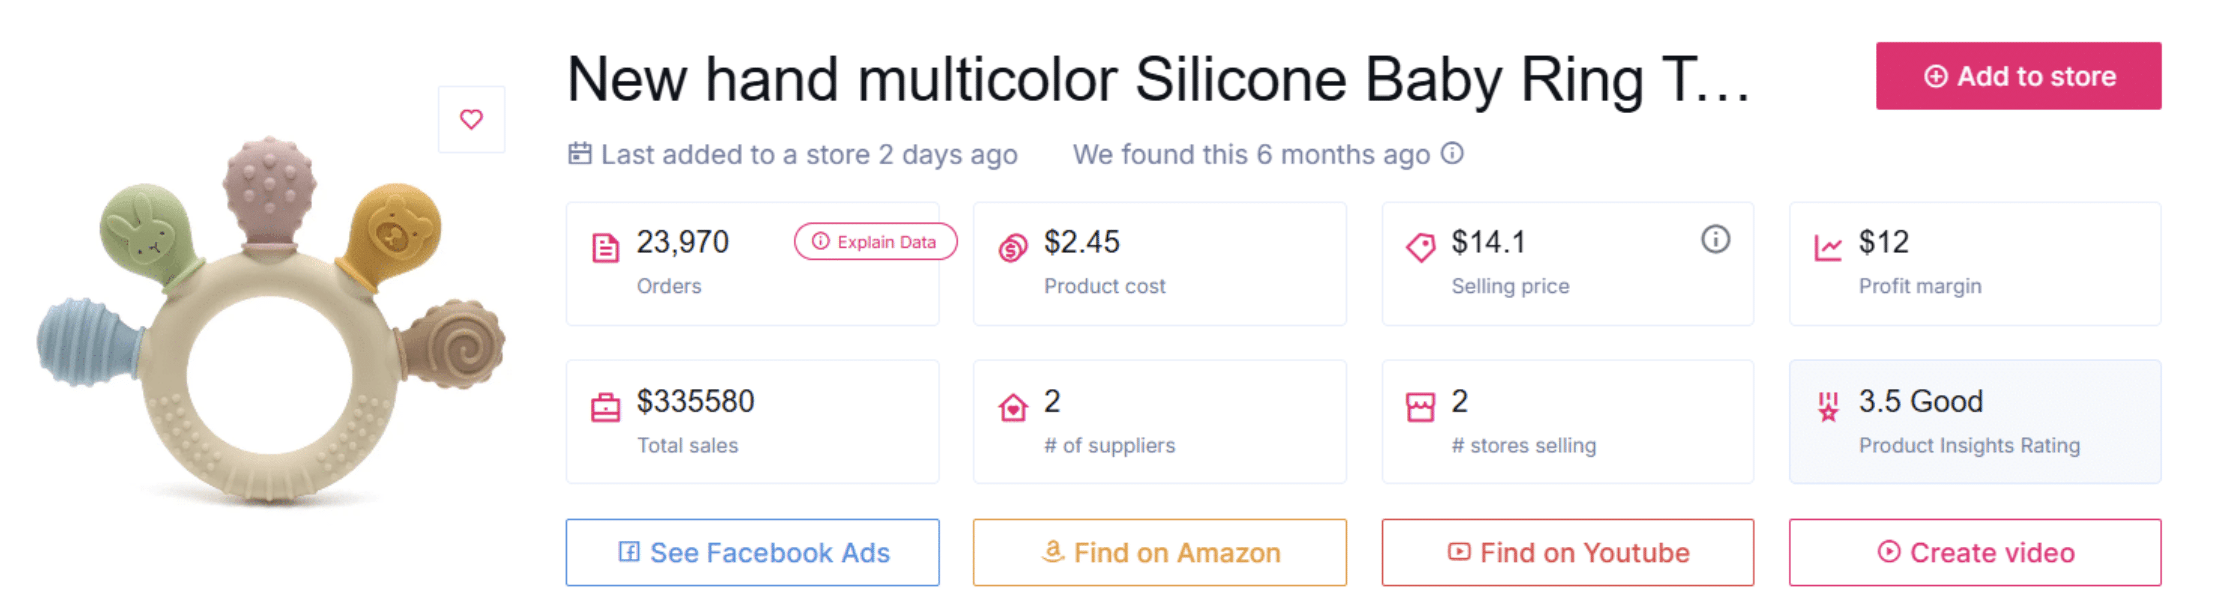Select Create video

(x=1973, y=552)
